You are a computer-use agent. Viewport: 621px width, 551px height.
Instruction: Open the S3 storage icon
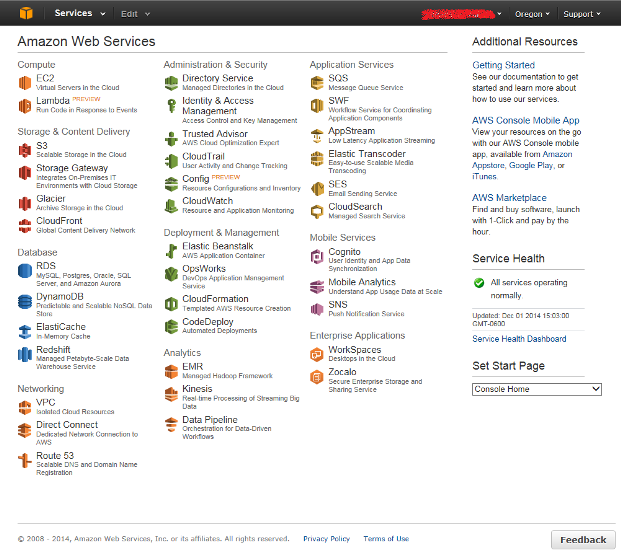[x=25, y=150]
